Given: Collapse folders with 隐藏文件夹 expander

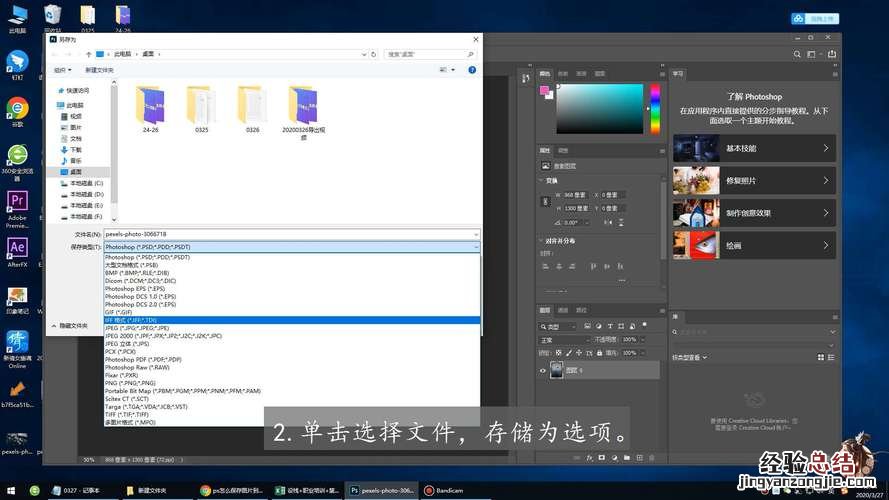Looking at the screenshot, I should pos(73,325).
